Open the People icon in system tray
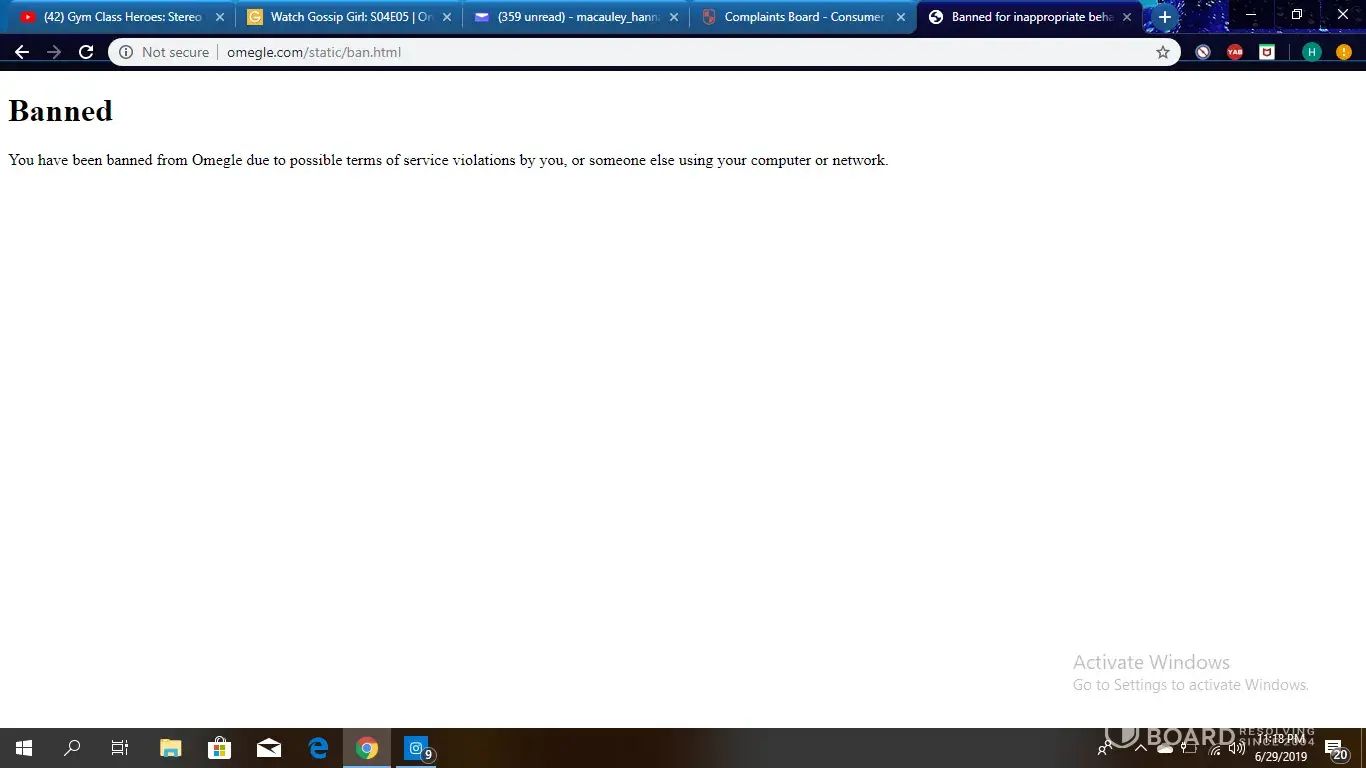Image resolution: width=1366 pixels, height=768 pixels. coord(1105,748)
